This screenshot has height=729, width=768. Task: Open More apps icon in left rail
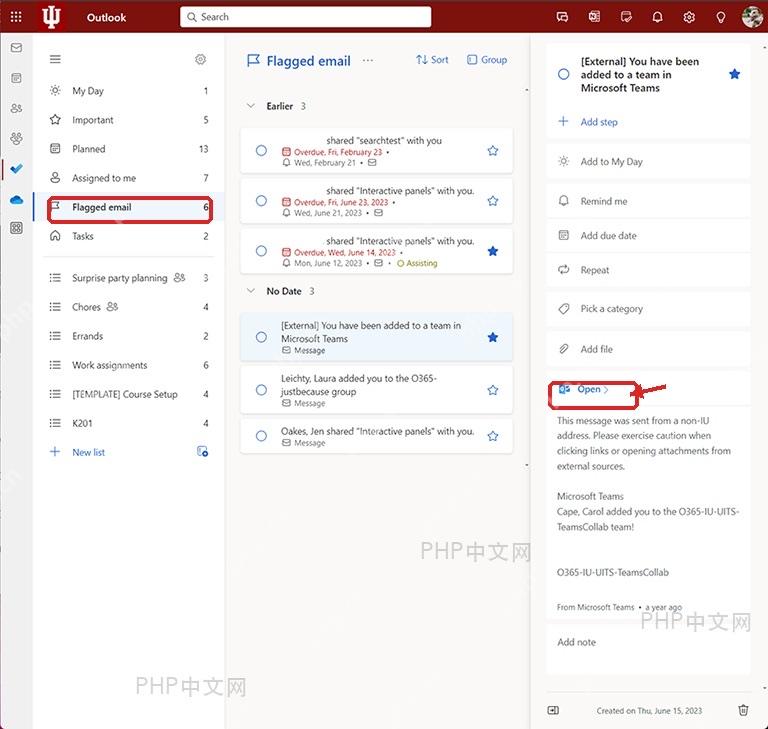[16, 228]
